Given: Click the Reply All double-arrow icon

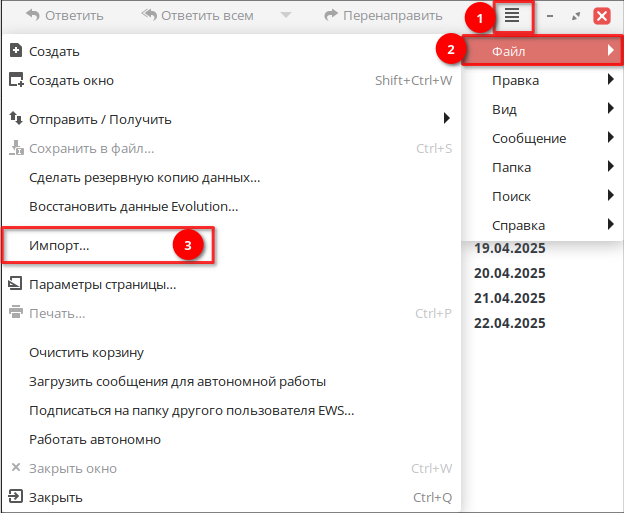Looking at the screenshot, I should point(149,16).
